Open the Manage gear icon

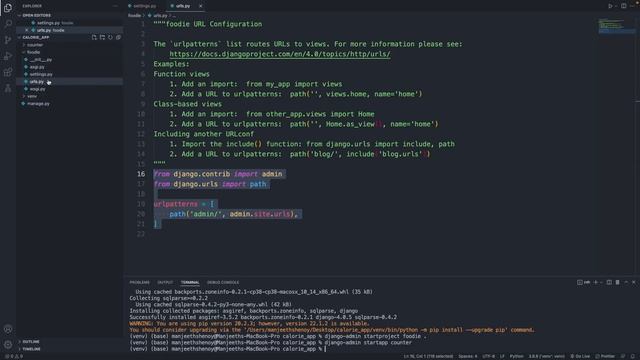coord(8,345)
